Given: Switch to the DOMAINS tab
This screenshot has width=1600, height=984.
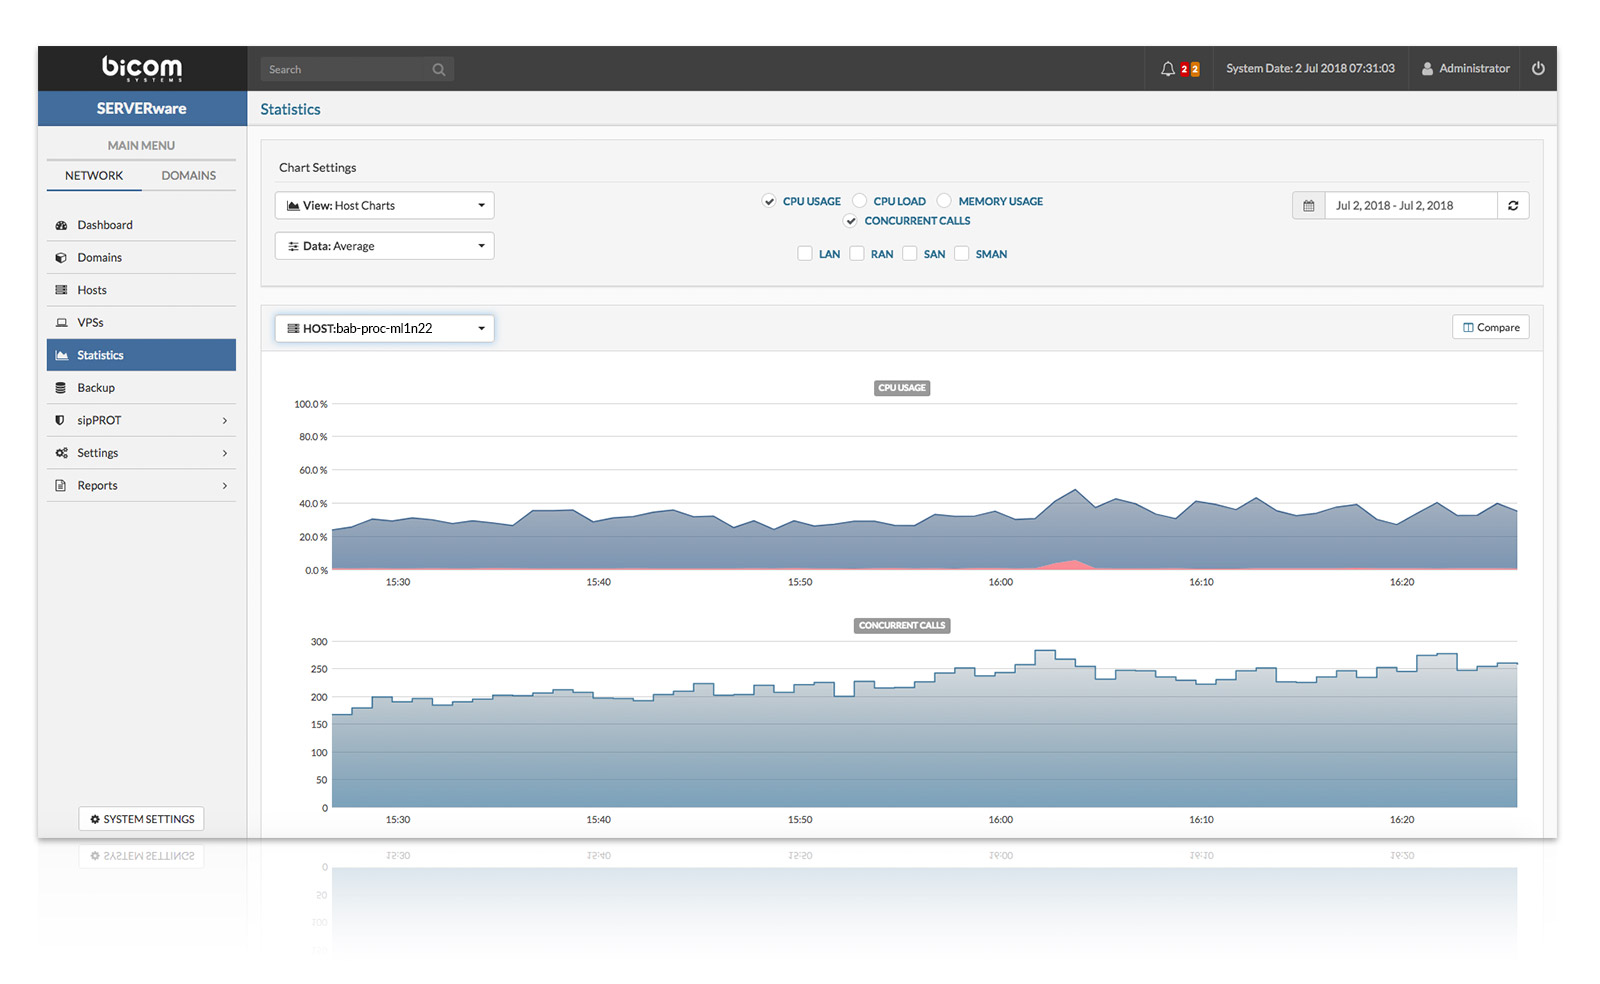Looking at the screenshot, I should point(188,175).
